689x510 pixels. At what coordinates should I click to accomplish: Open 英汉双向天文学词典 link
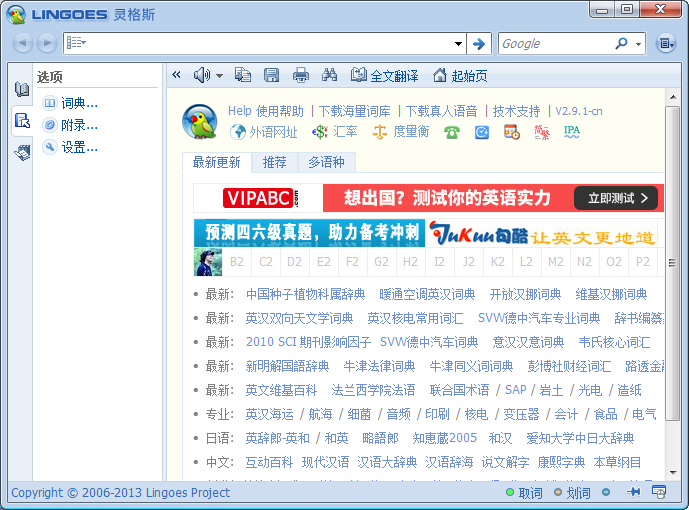point(299,318)
